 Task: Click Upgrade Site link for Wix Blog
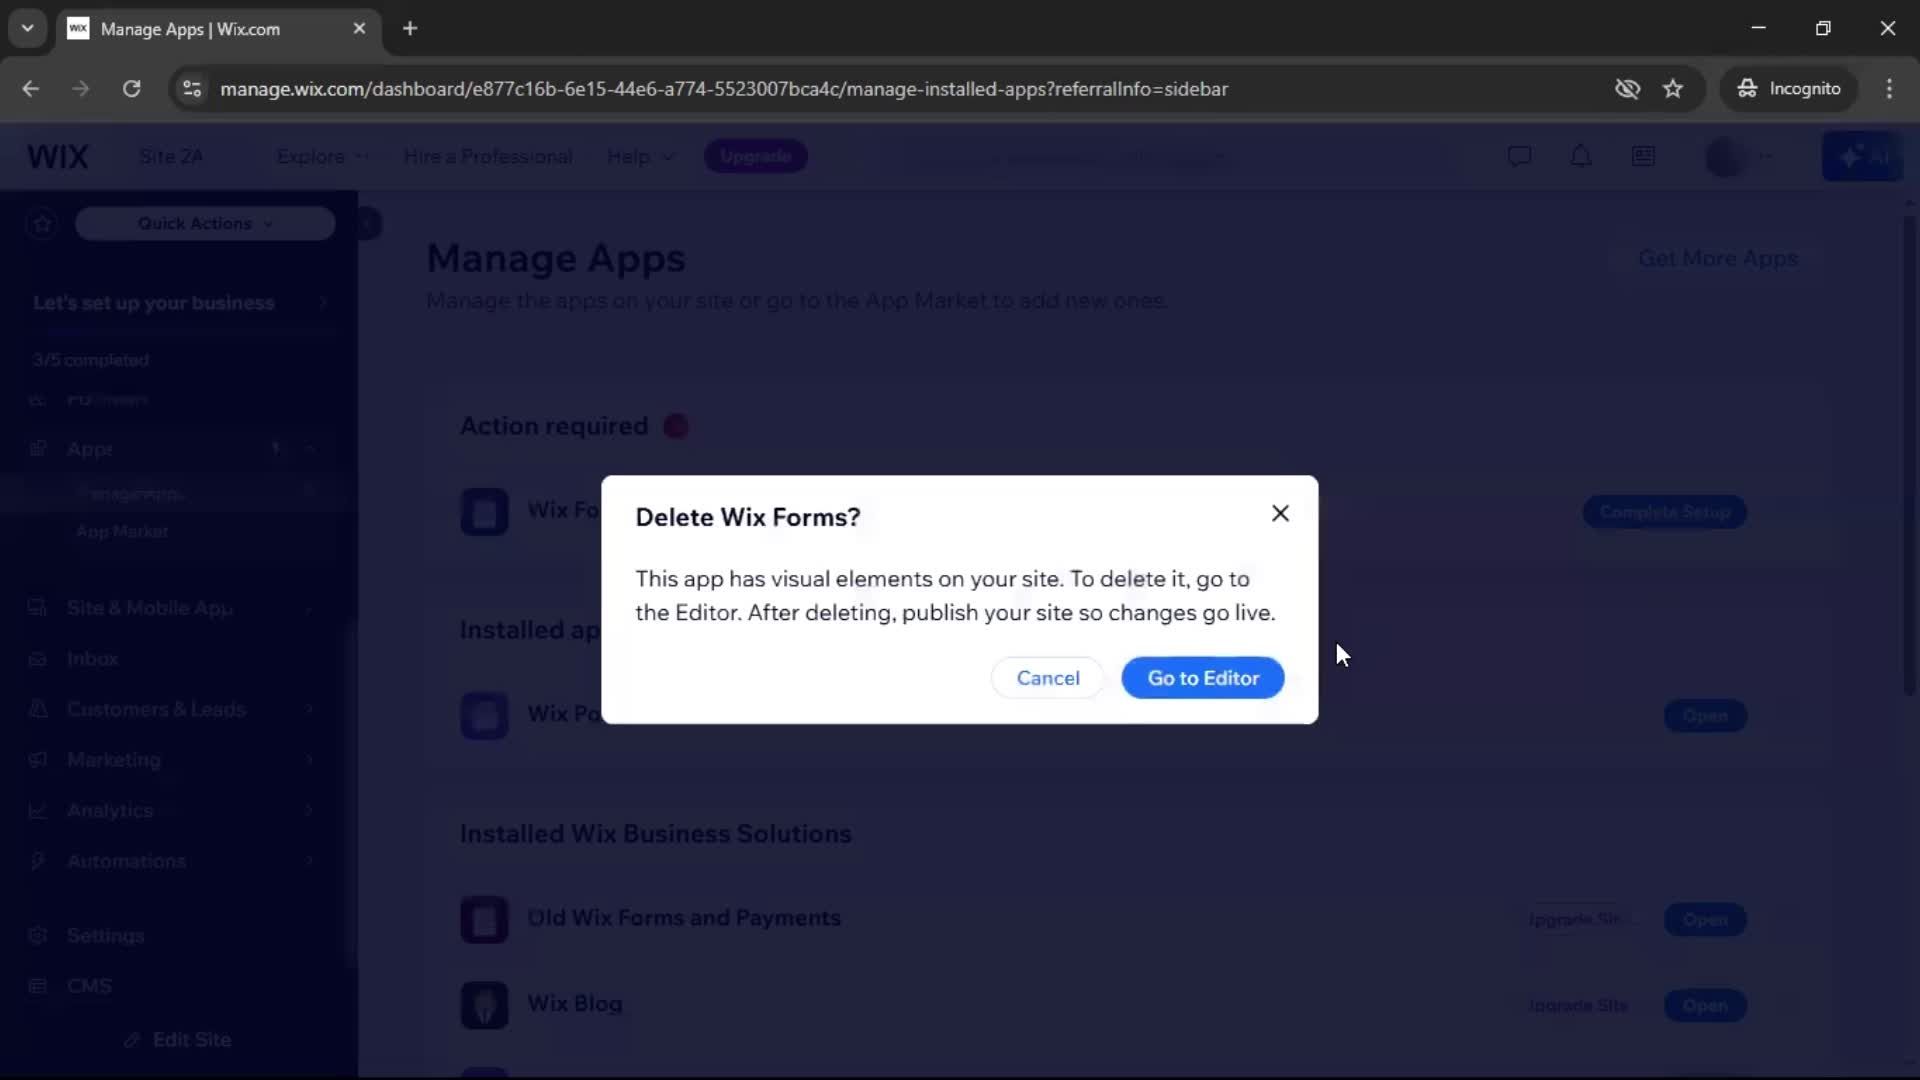point(1578,1006)
